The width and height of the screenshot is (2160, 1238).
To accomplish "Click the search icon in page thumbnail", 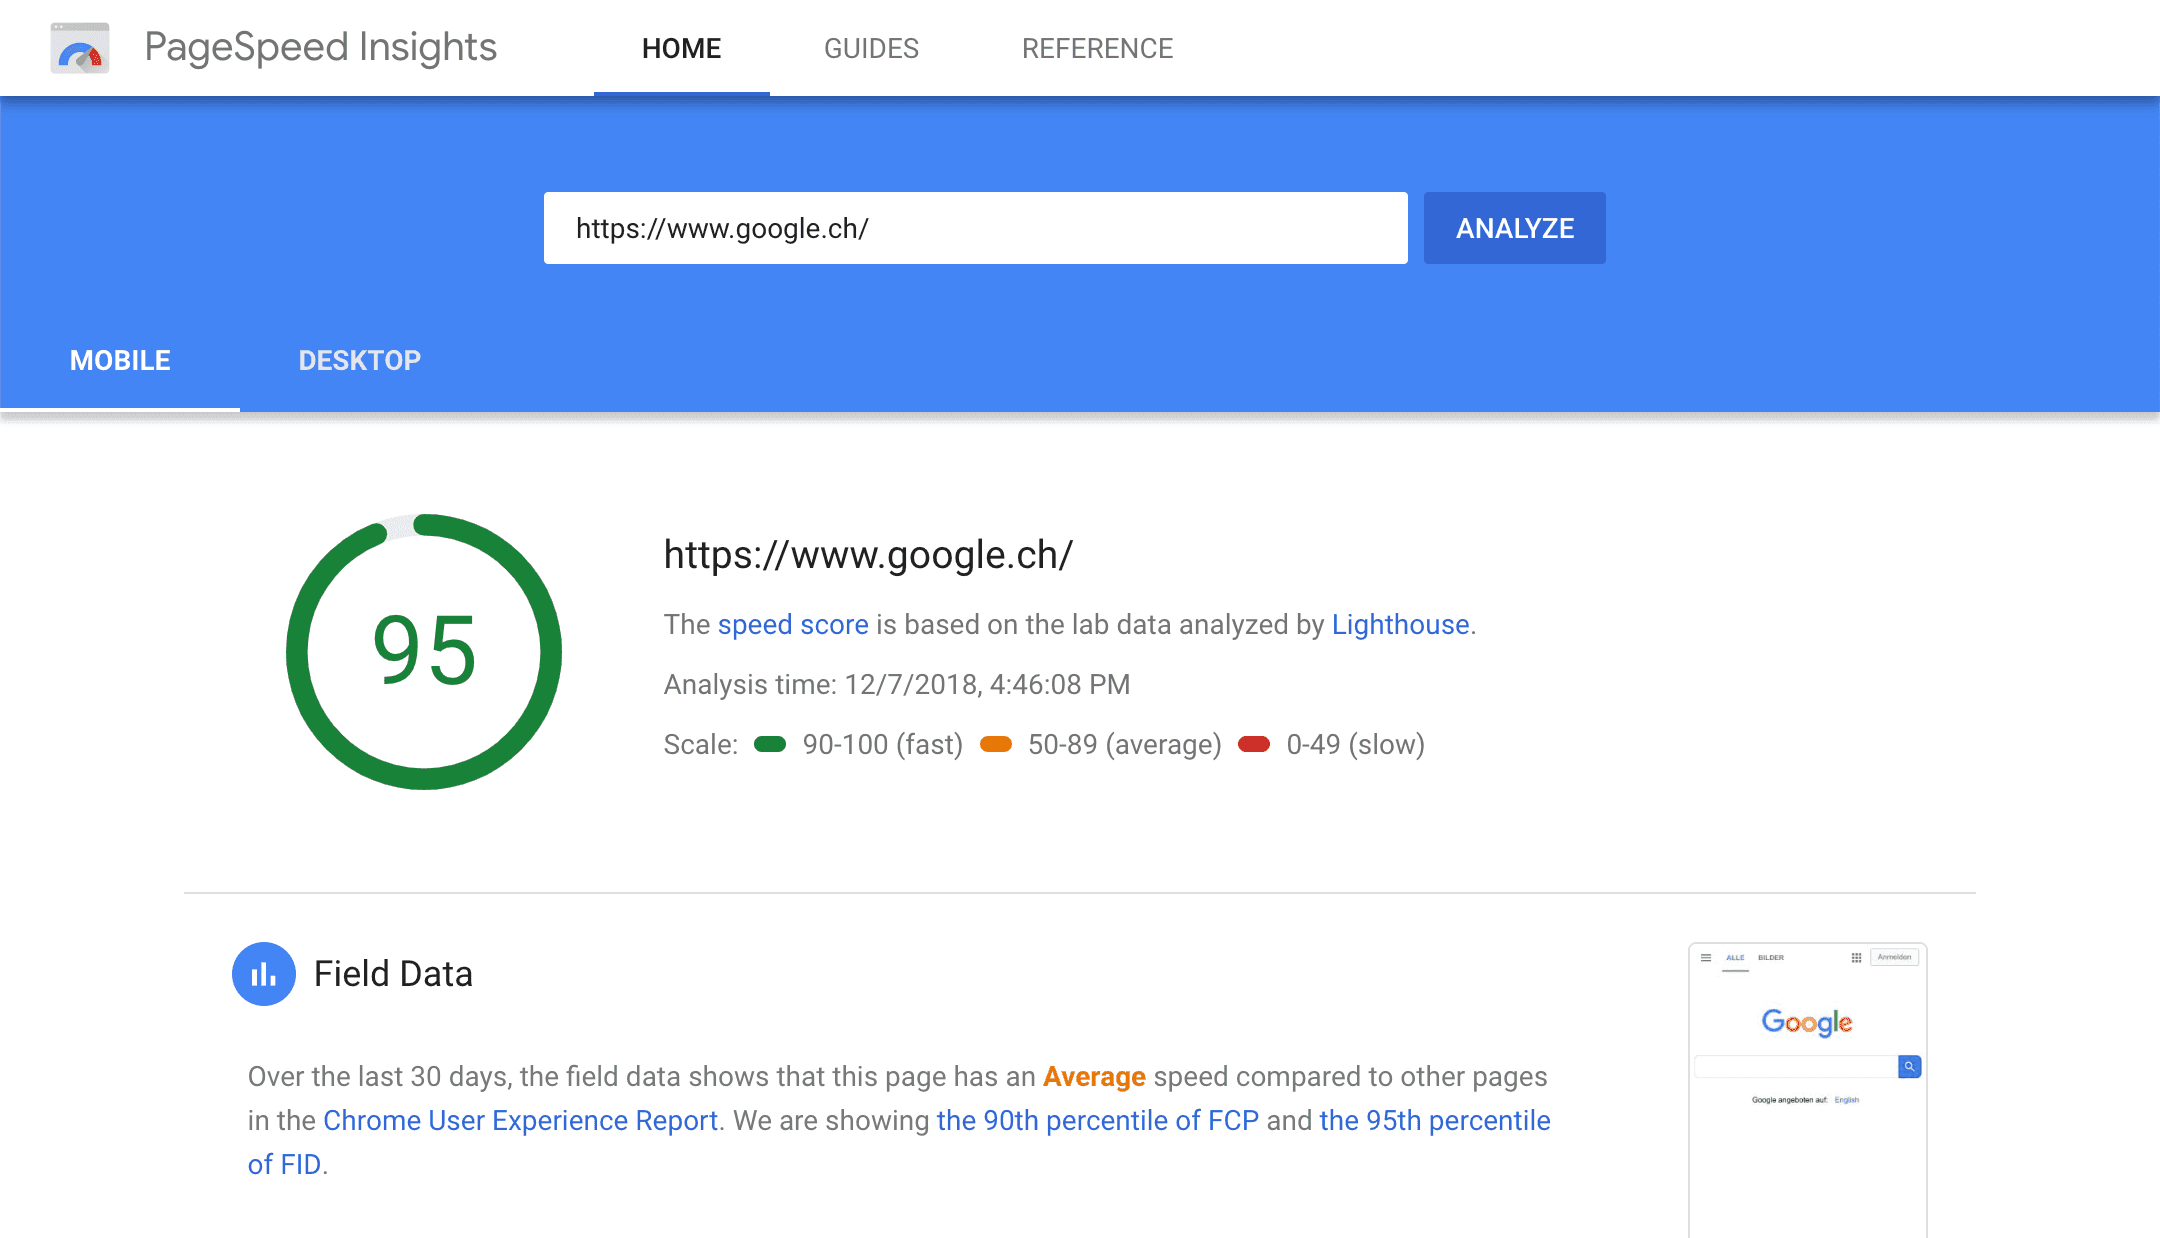I will click(1909, 1067).
